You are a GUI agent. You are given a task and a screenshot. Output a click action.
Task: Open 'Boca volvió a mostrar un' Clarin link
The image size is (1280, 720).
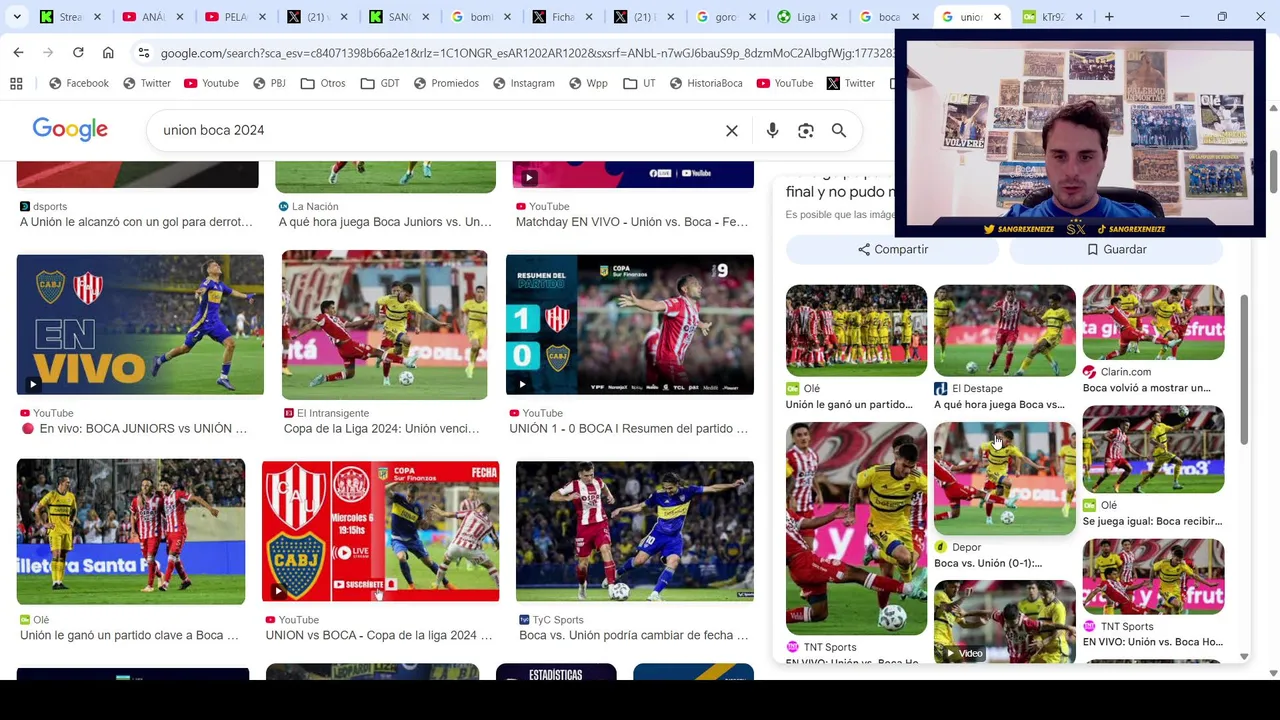coord(1146,388)
